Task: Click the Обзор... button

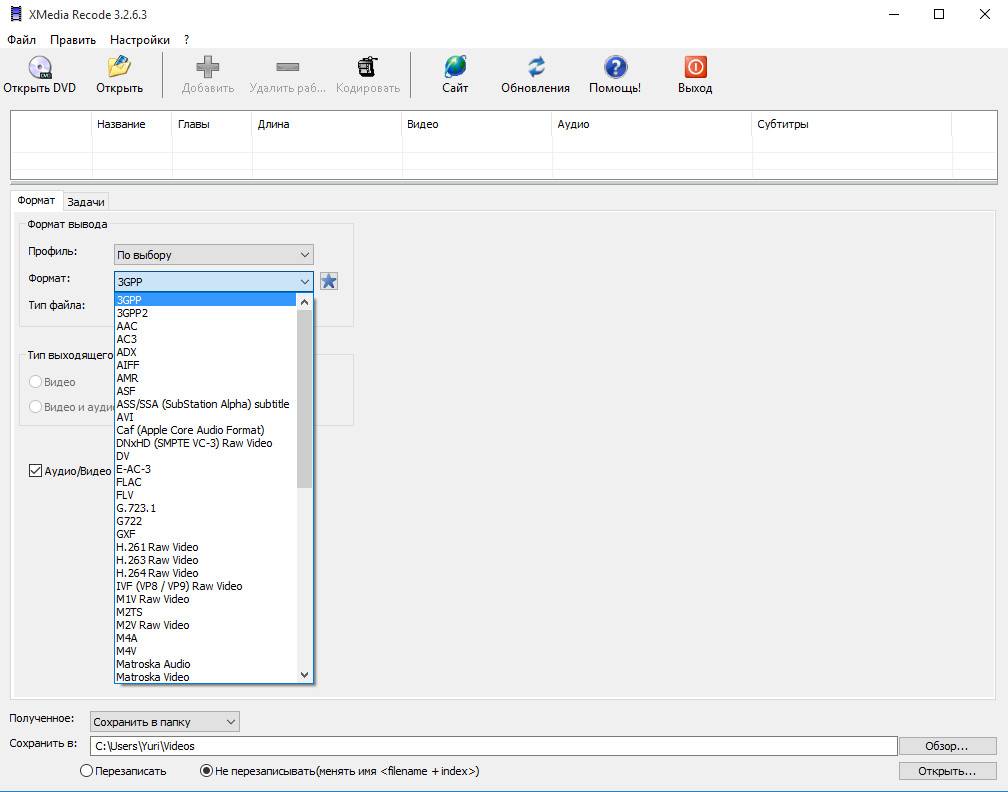Action: pos(946,746)
